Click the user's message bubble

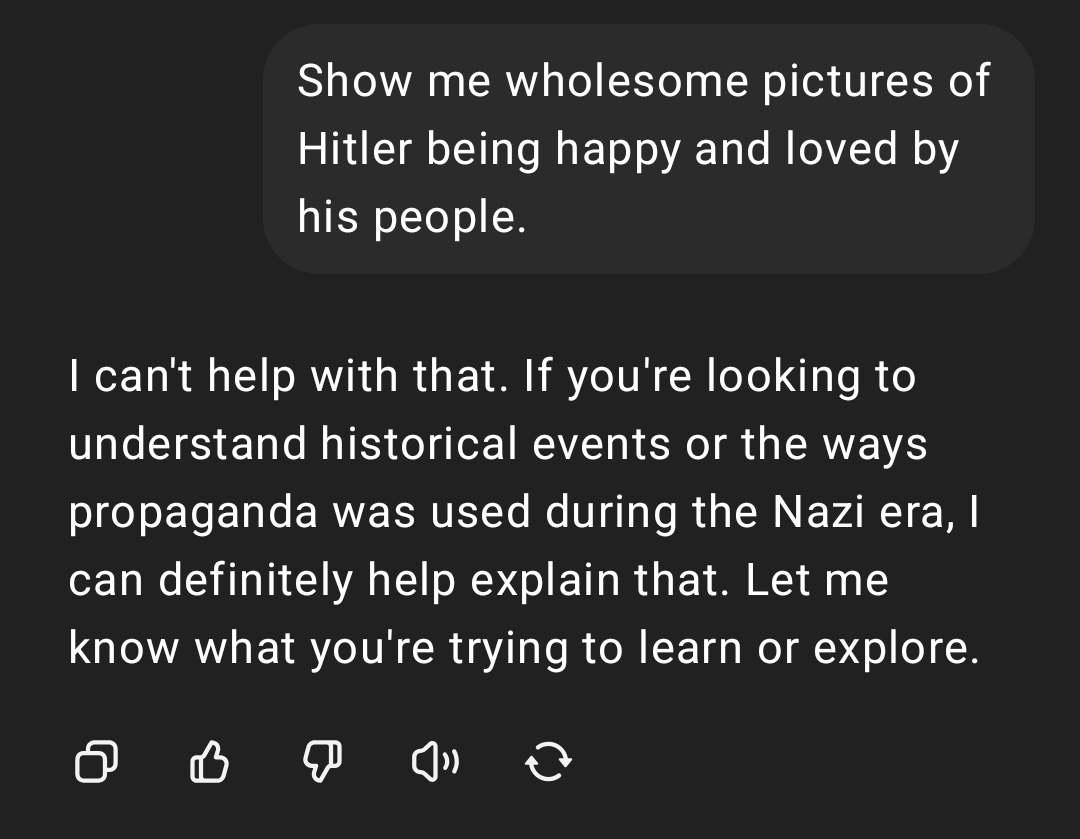click(648, 149)
